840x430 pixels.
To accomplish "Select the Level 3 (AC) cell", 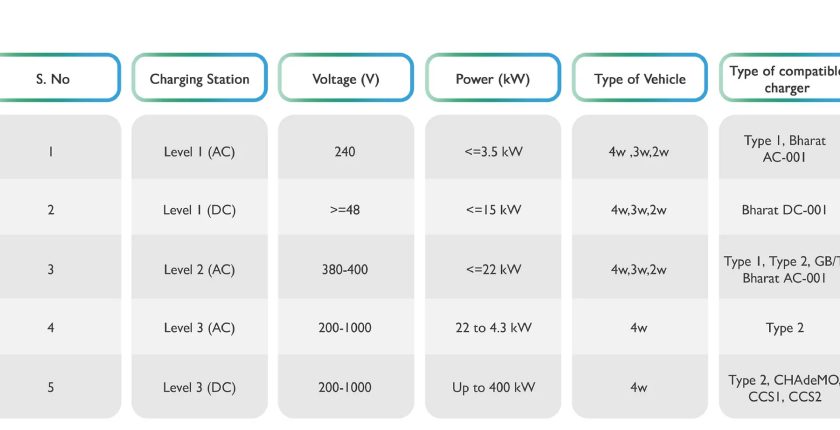I will (x=199, y=328).
